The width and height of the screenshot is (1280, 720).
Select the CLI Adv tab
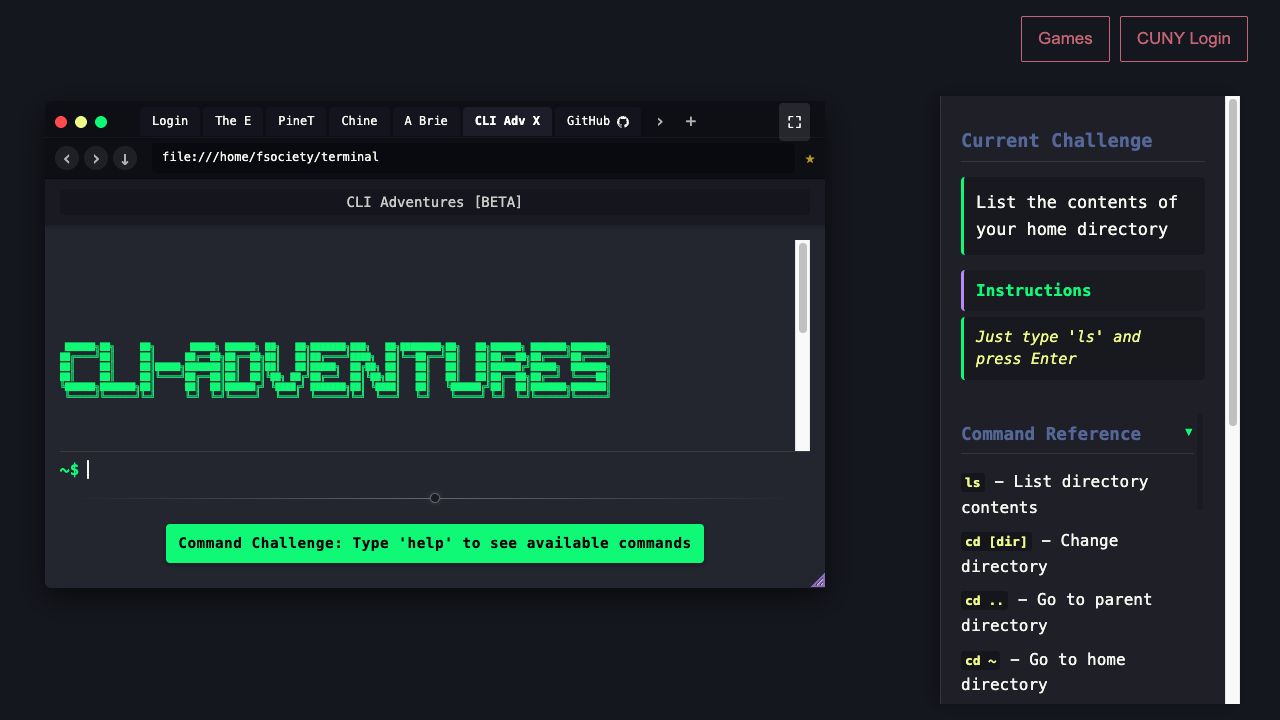[x=507, y=121]
